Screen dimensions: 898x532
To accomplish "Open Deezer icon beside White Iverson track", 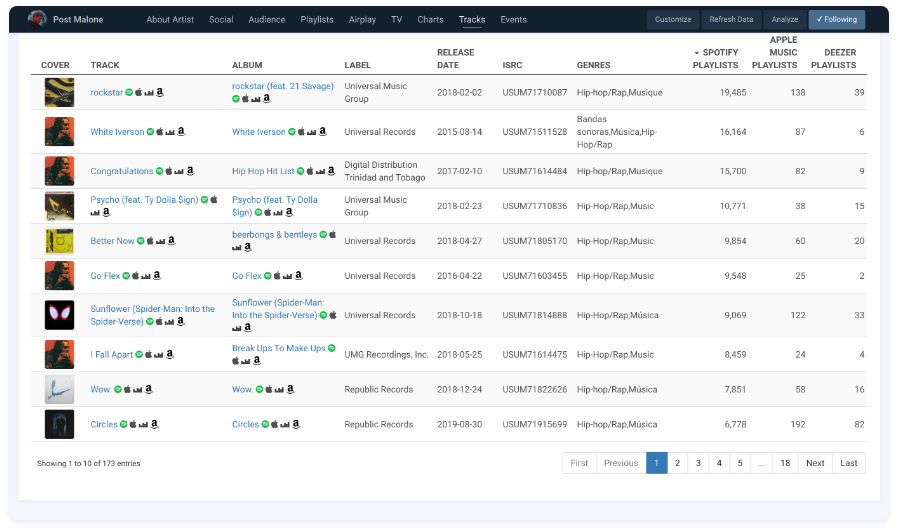I will [x=170, y=132].
